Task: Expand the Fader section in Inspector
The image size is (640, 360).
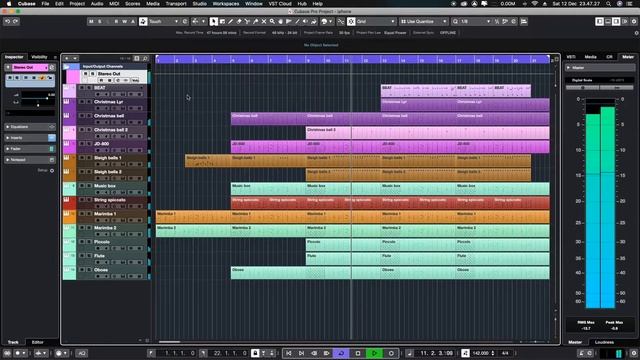Action: tap(29, 149)
